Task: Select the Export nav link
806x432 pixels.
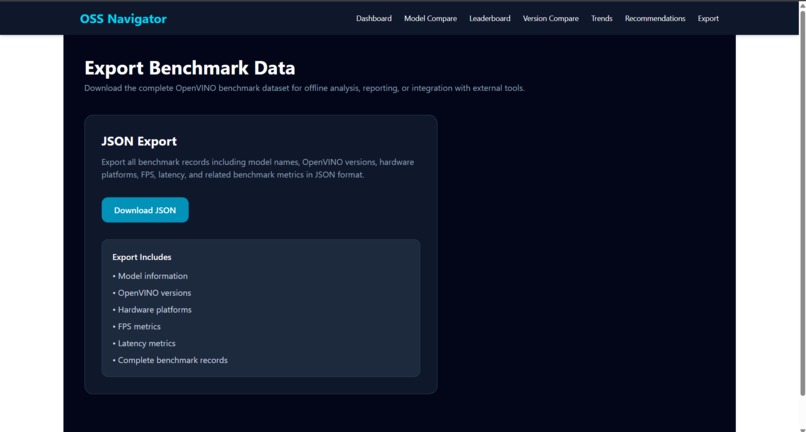Action: [708, 19]
